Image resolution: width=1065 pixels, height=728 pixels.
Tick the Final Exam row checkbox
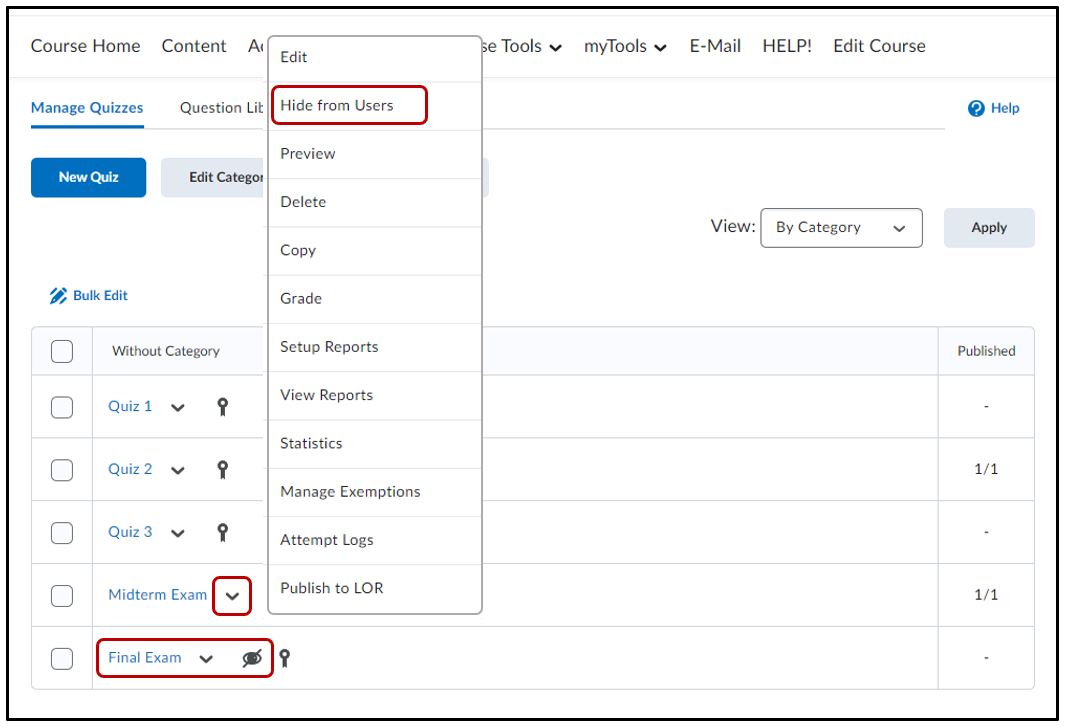pos(62,658)
